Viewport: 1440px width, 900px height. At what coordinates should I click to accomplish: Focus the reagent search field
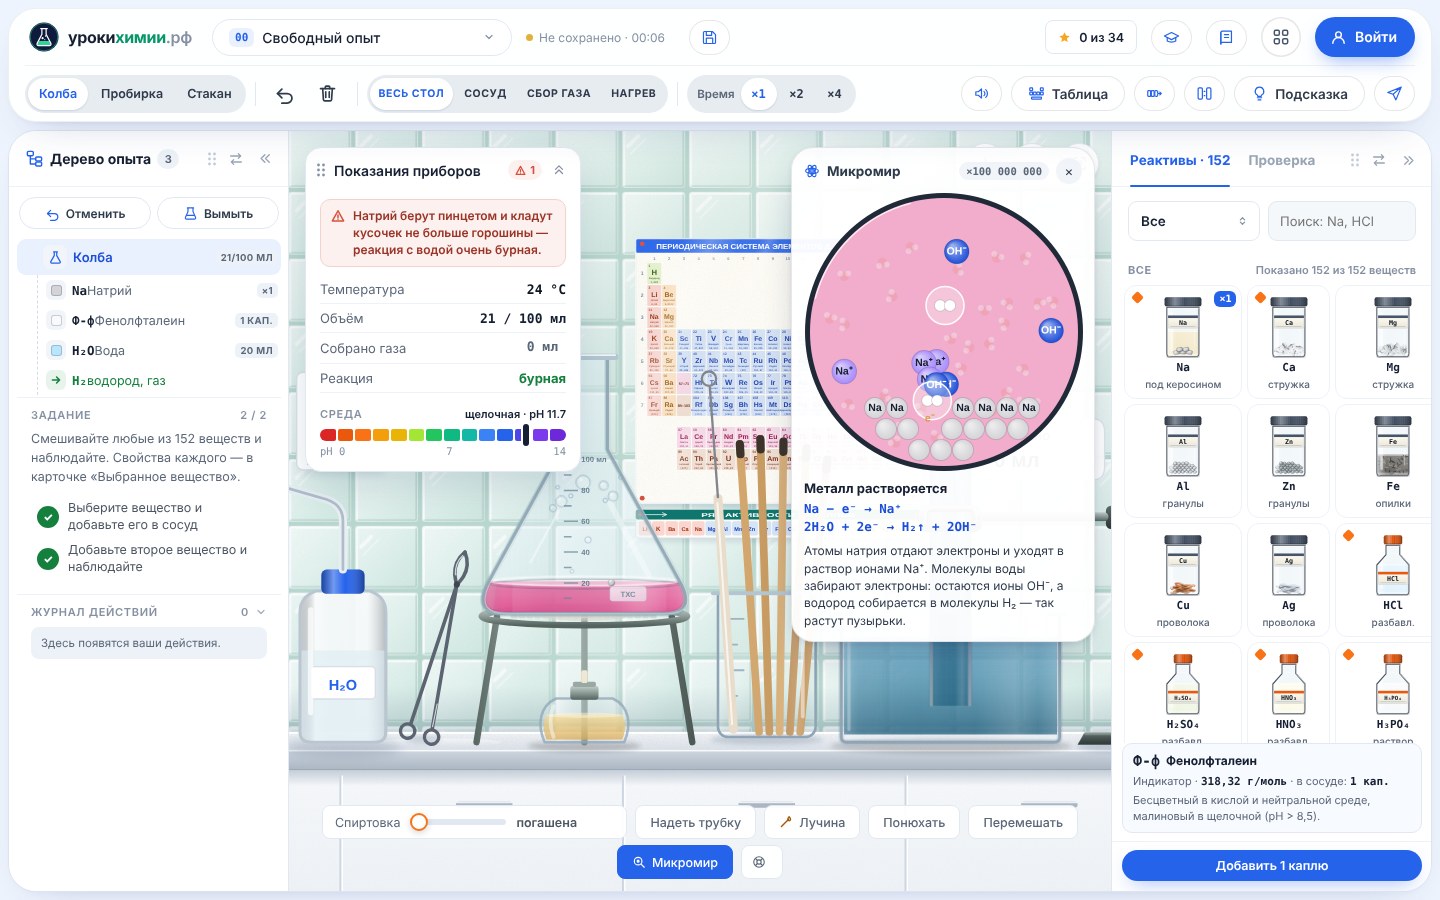1342,221
